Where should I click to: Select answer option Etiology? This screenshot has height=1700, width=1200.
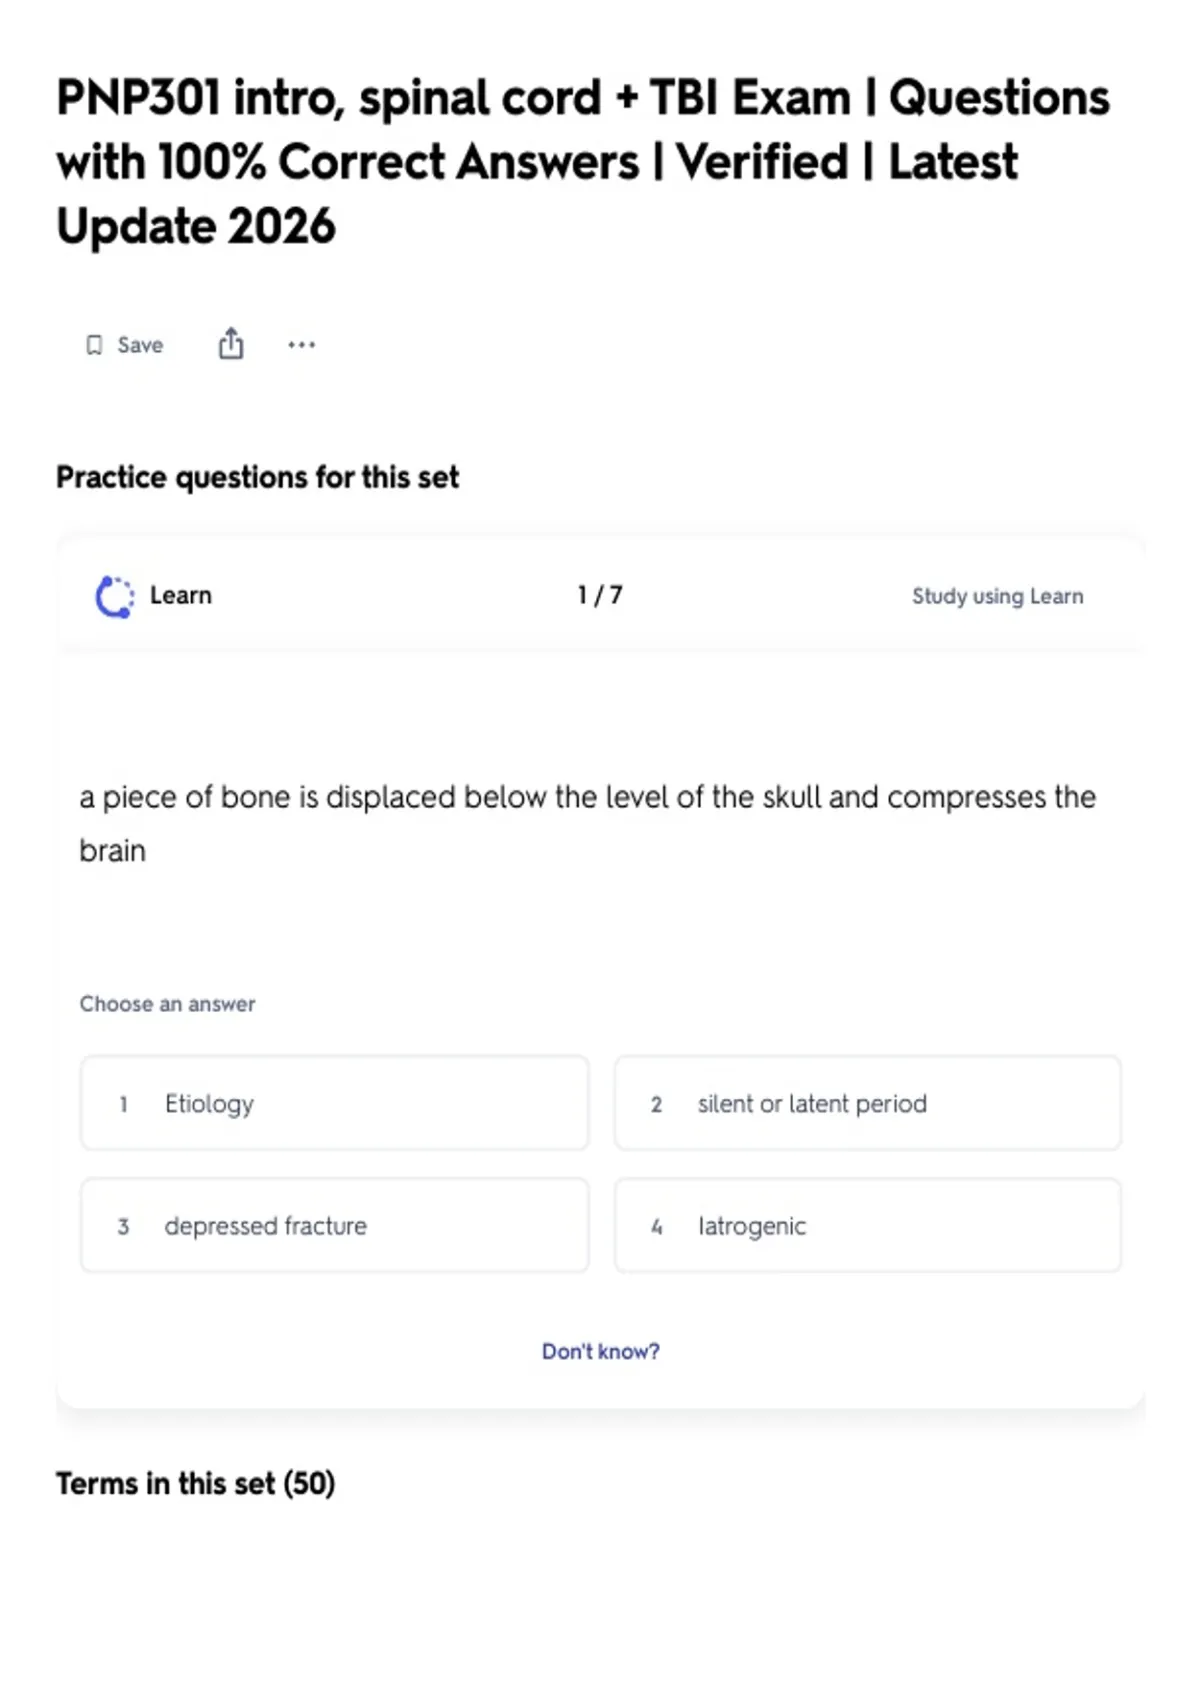coord(334,1103)
